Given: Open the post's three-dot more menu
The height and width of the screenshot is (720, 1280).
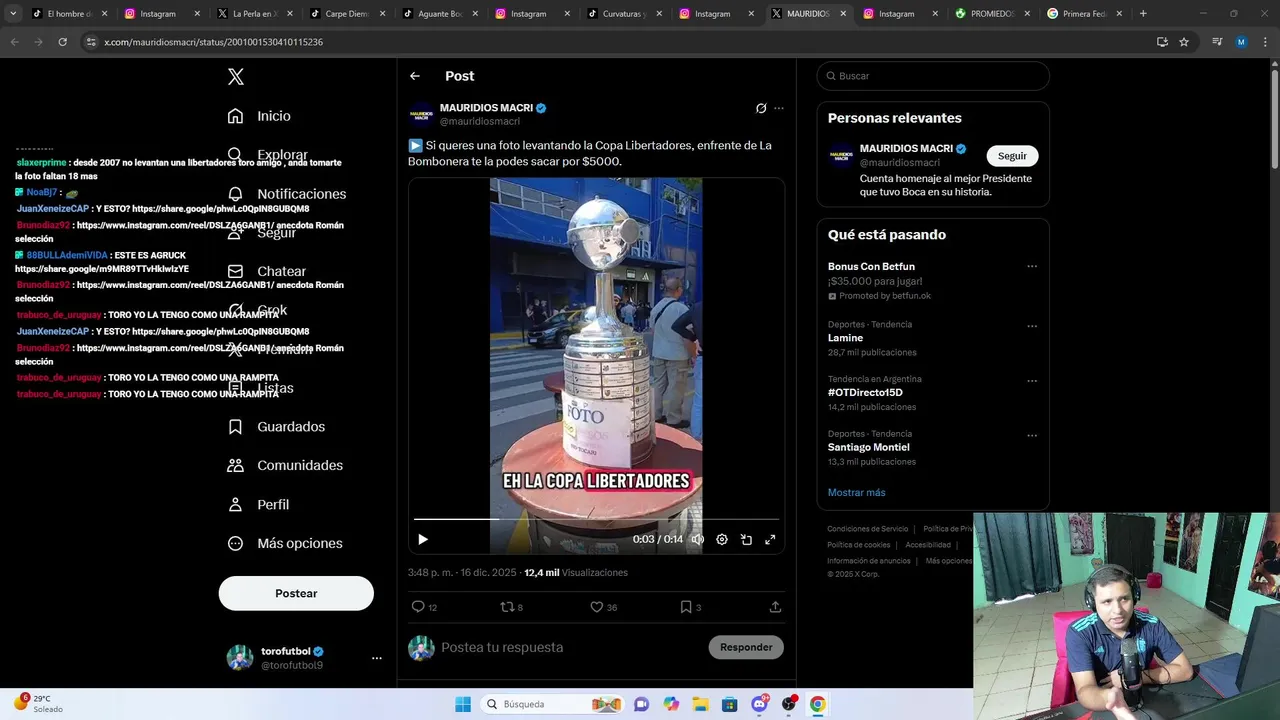Looking at the screenshot, I should point(779,108).
